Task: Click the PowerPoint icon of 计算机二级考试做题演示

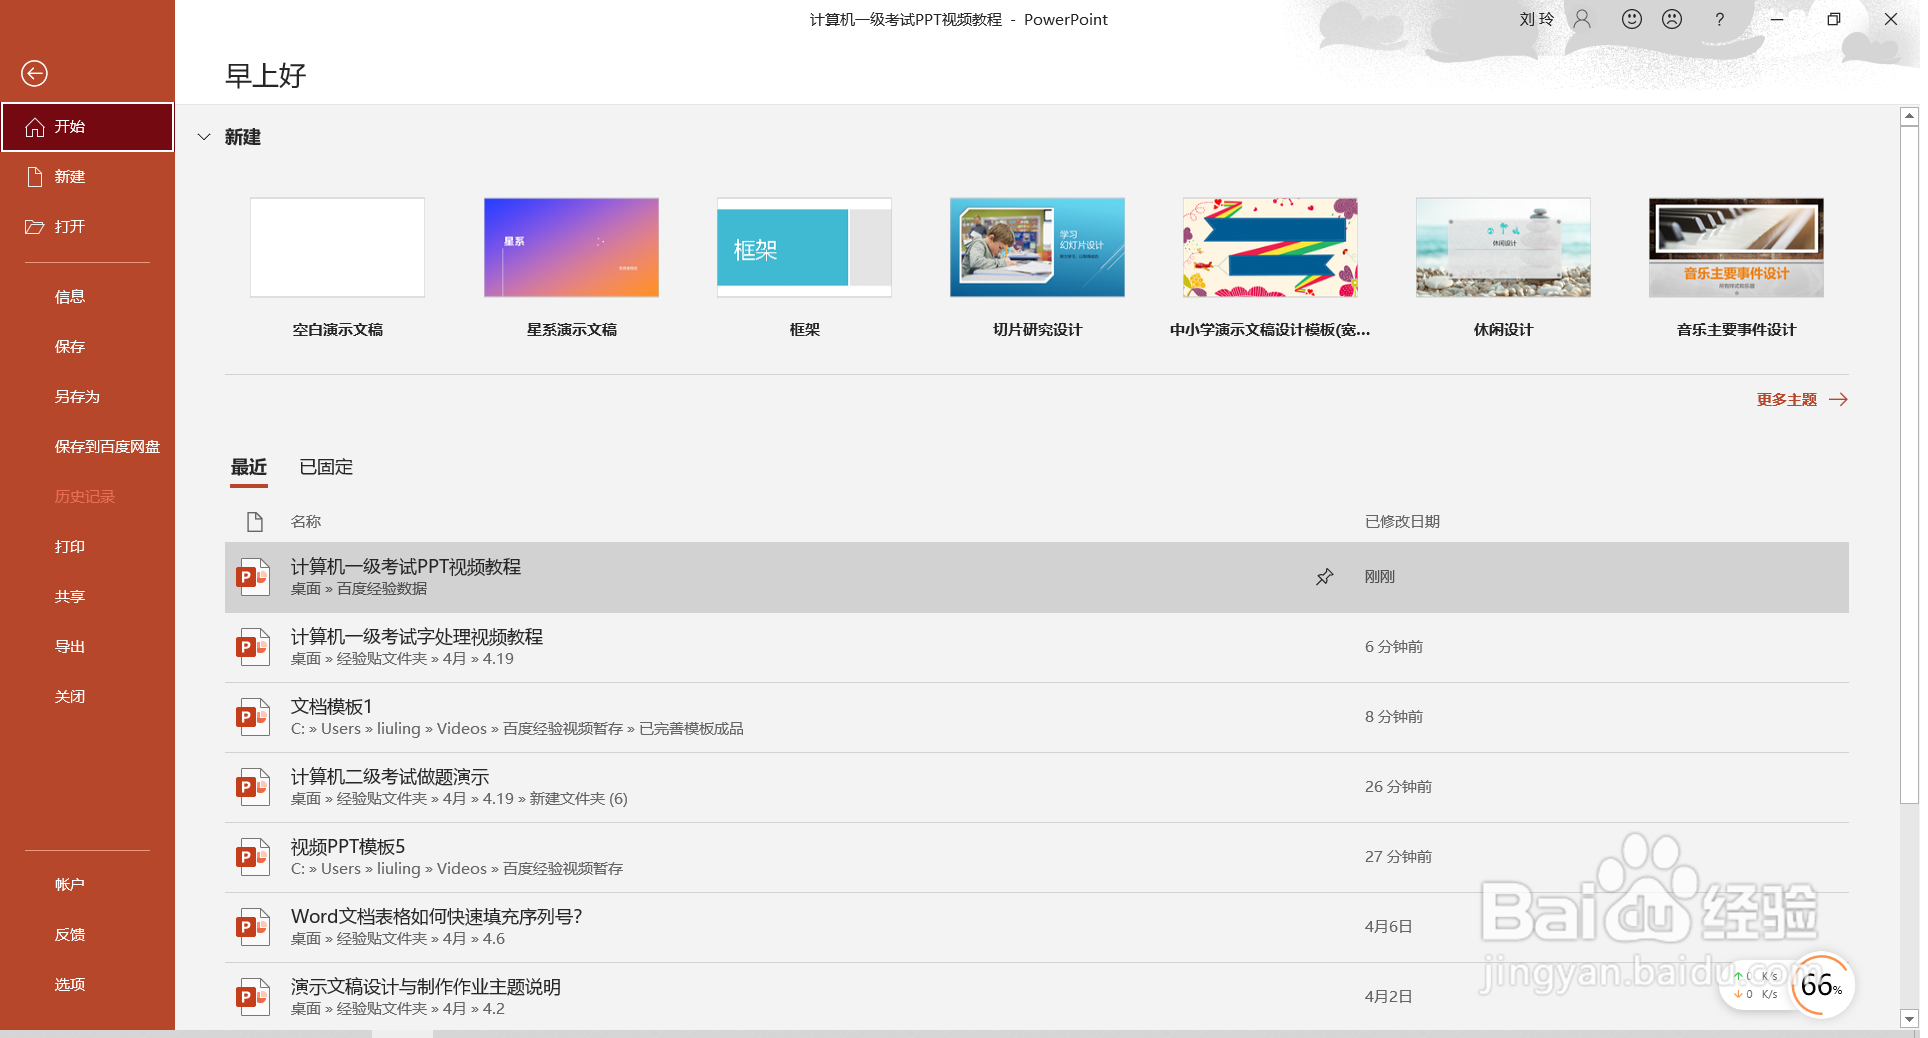Action: pos(252,787)
